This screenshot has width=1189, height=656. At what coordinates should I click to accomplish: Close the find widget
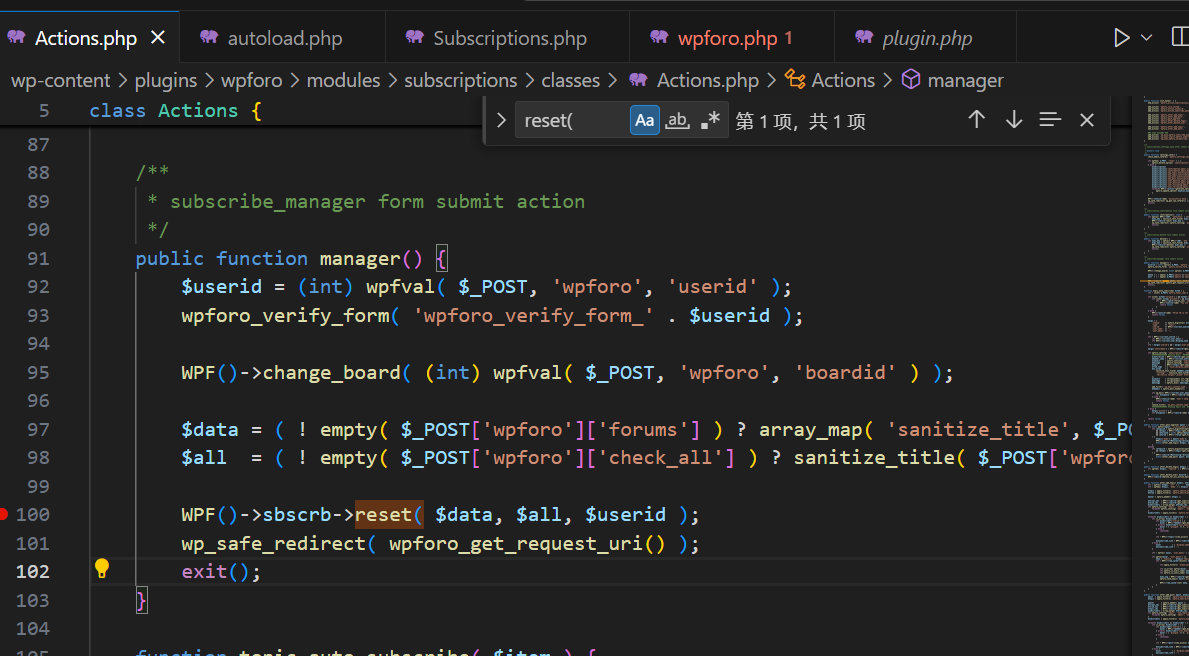[x=1087, y=120]
